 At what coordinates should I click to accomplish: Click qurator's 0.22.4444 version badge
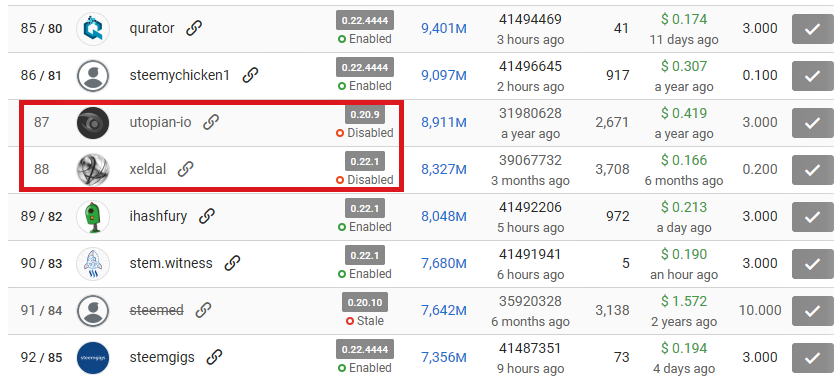tap(365, 20)
